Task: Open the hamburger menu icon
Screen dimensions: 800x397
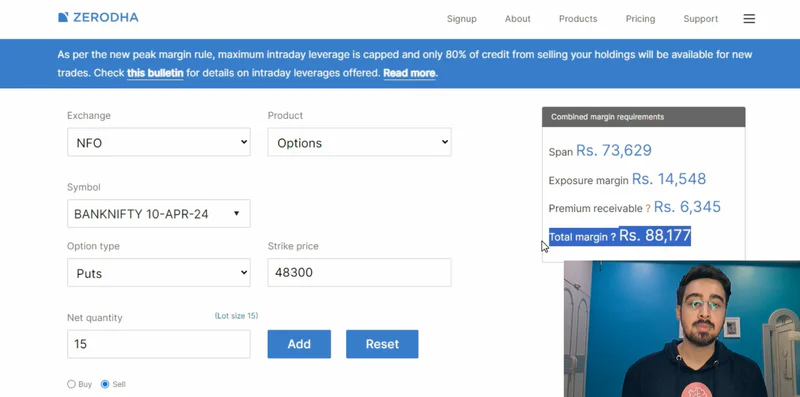Action: (748, 19)
